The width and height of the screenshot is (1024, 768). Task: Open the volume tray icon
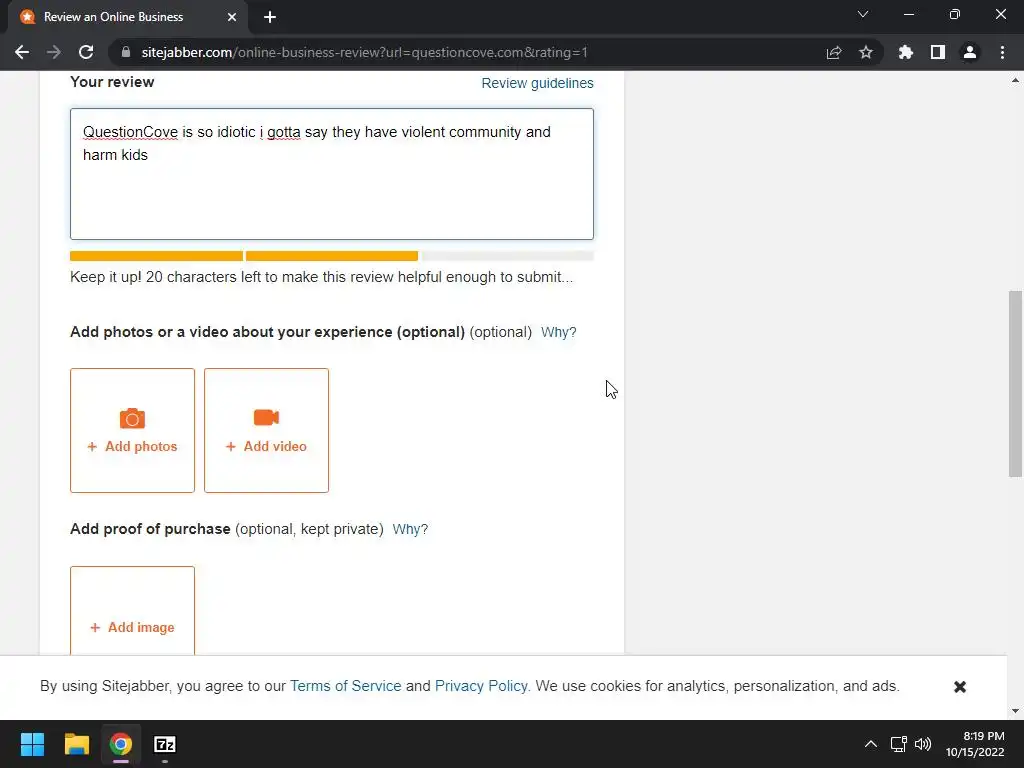tap(923, 744)
